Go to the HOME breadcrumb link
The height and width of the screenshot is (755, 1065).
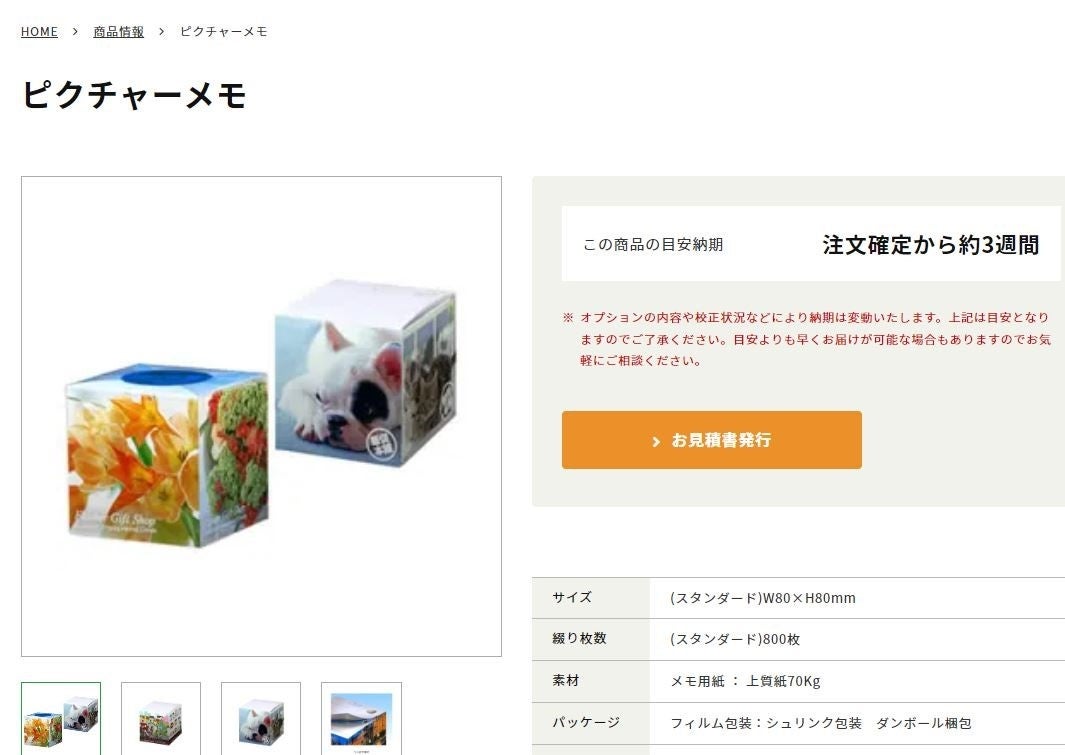click(x=39, y=31)
